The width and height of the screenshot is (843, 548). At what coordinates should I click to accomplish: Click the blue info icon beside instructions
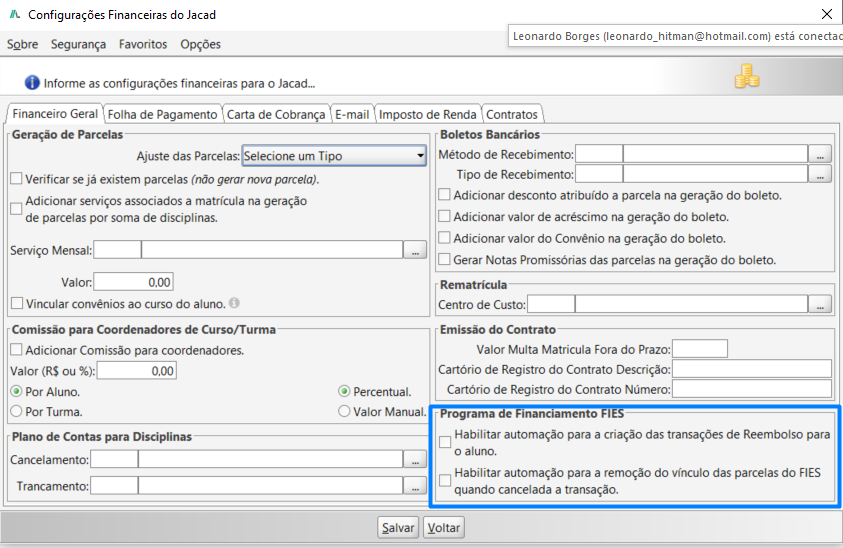point(32,83)
